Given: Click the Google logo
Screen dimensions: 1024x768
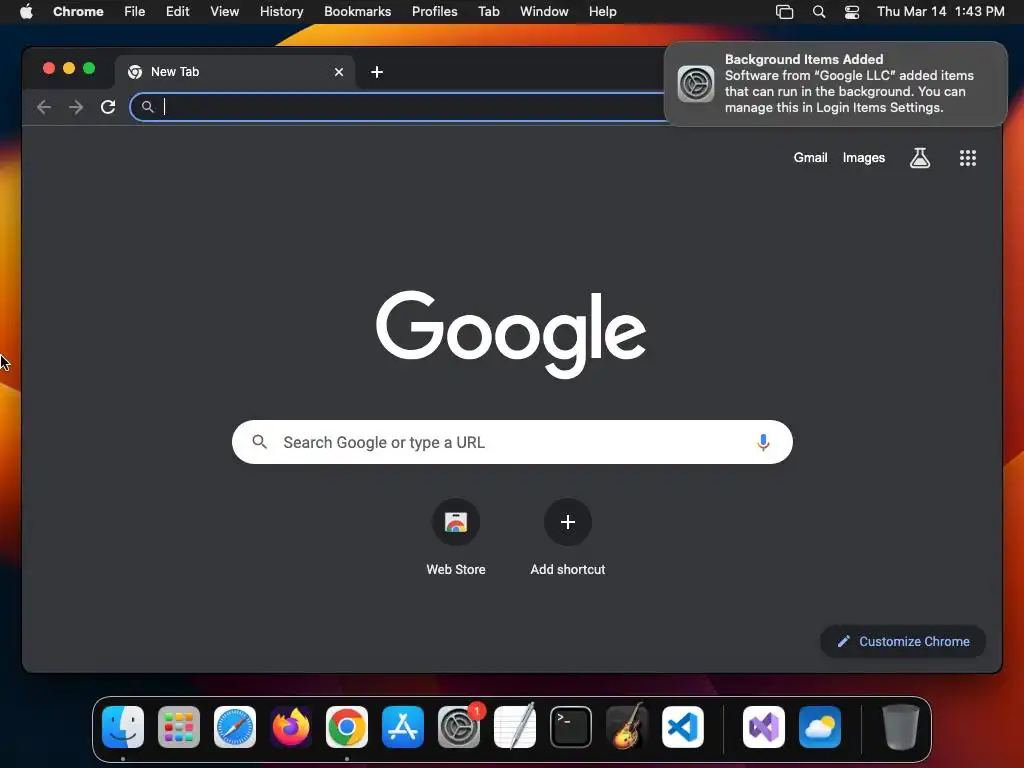Looking at the screenshot, I should (x=511, y=334).
